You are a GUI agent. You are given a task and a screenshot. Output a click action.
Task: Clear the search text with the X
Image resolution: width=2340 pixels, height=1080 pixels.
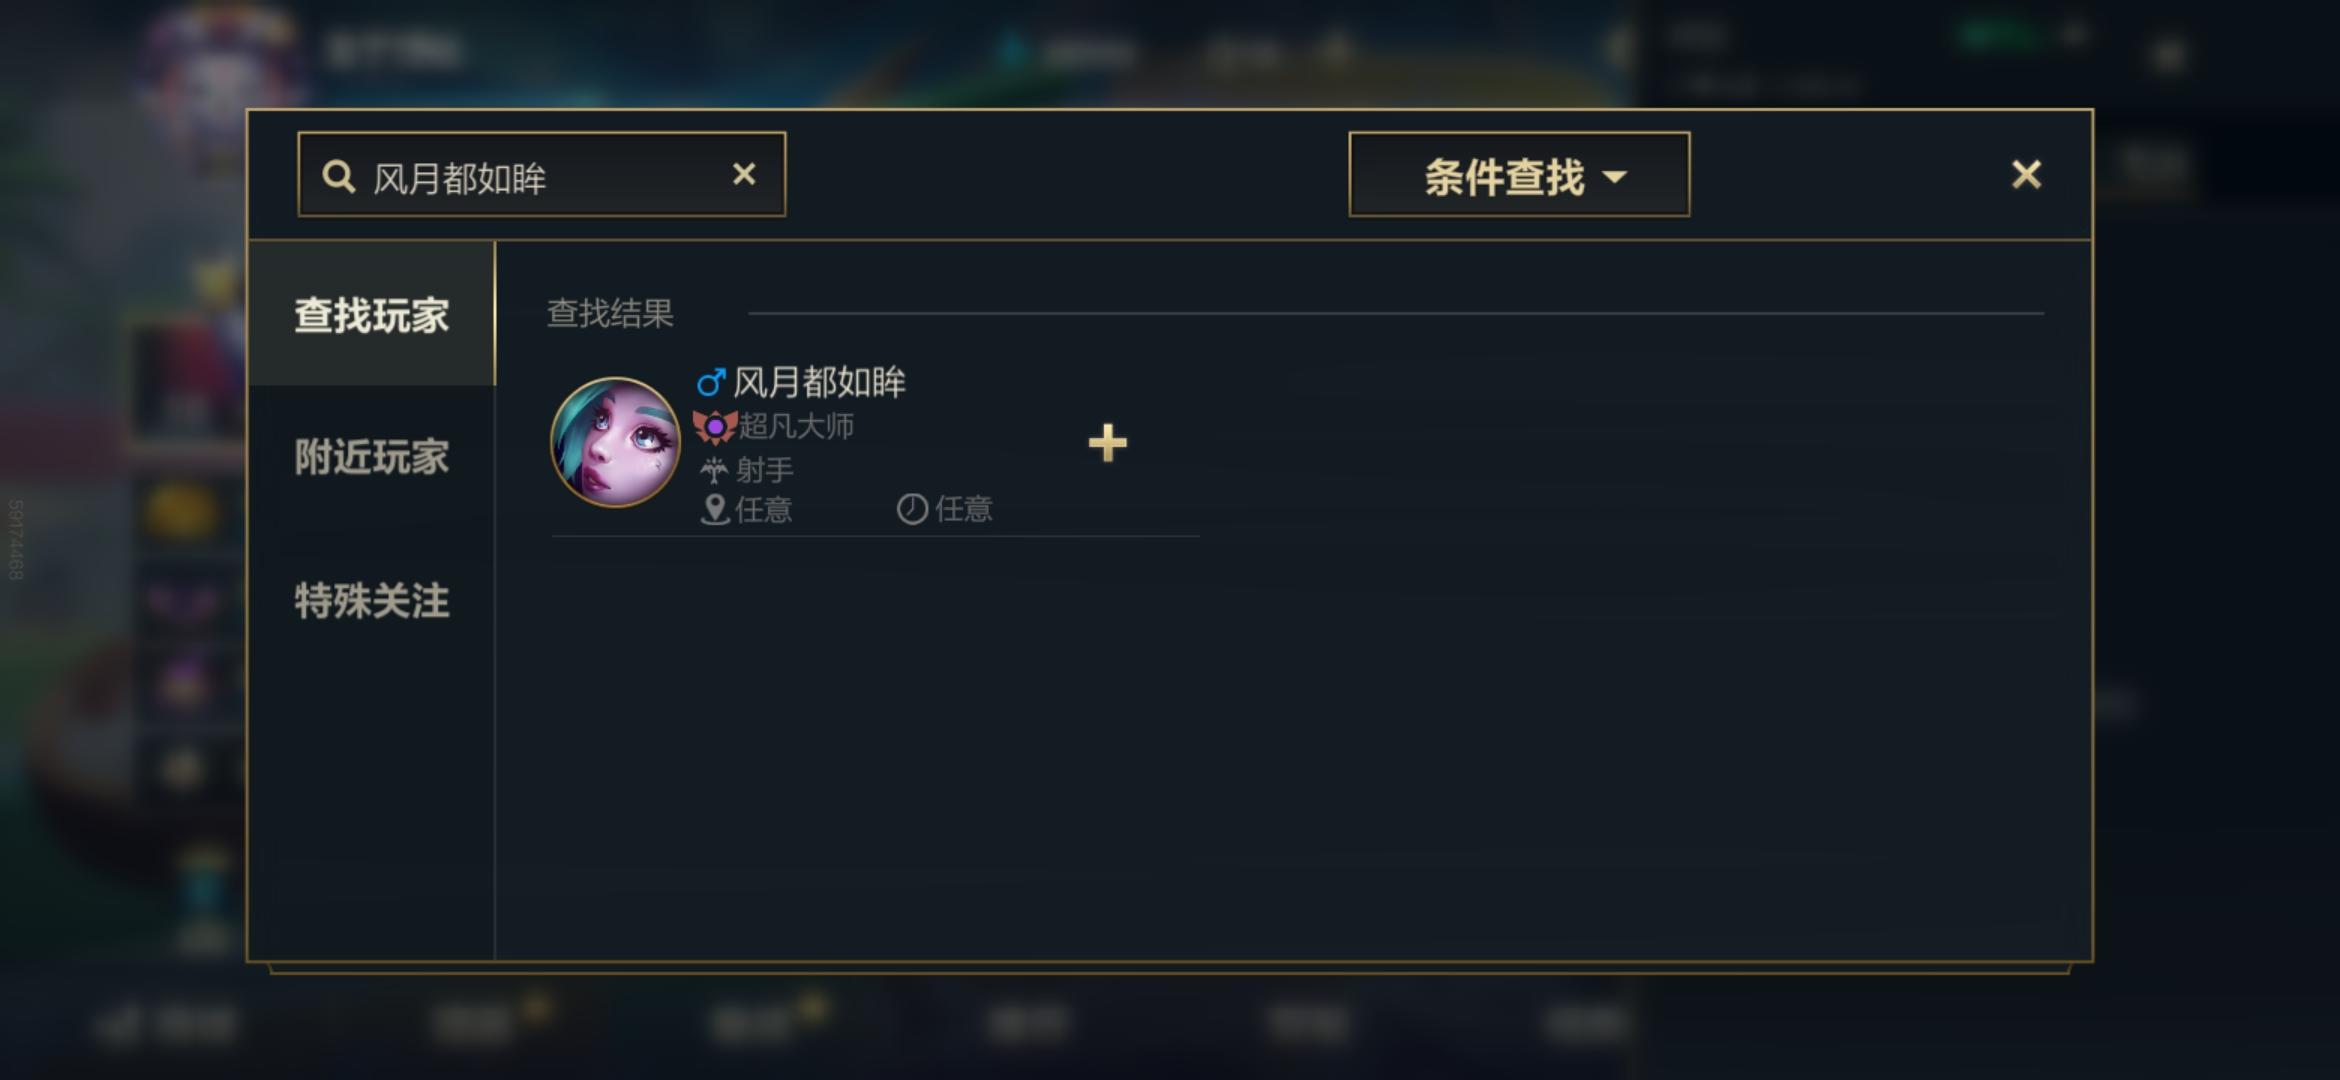[x=743, y=174]
